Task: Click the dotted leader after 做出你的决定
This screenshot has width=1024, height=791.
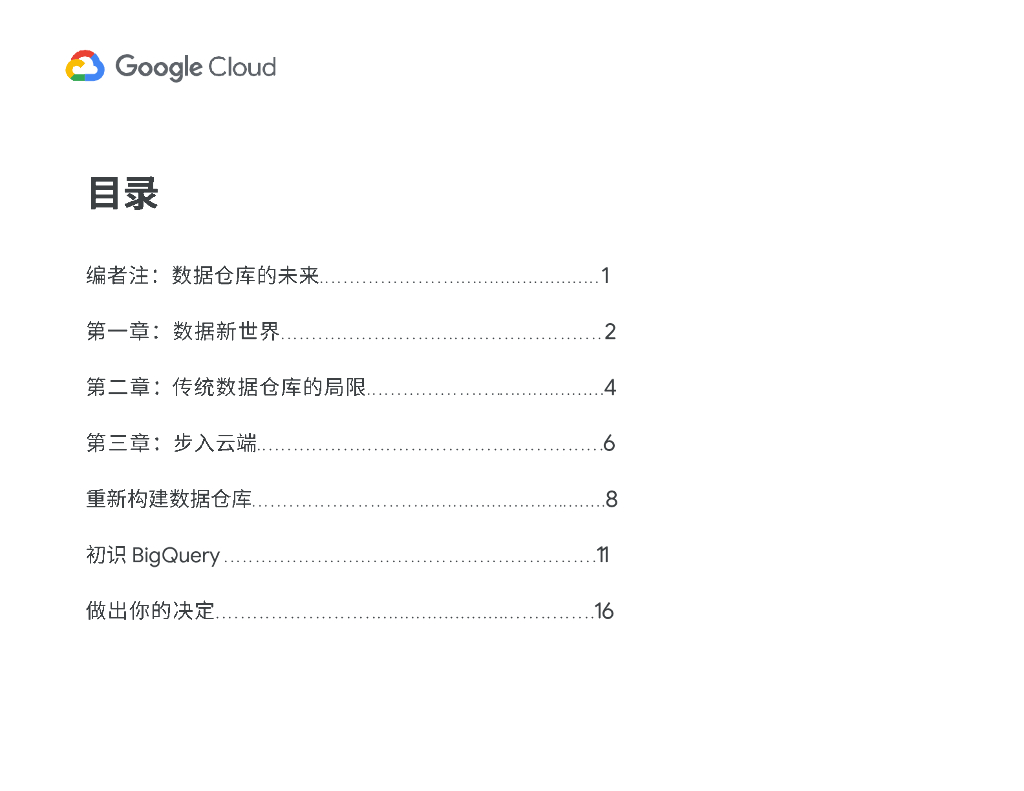Action: coord(404,615)
